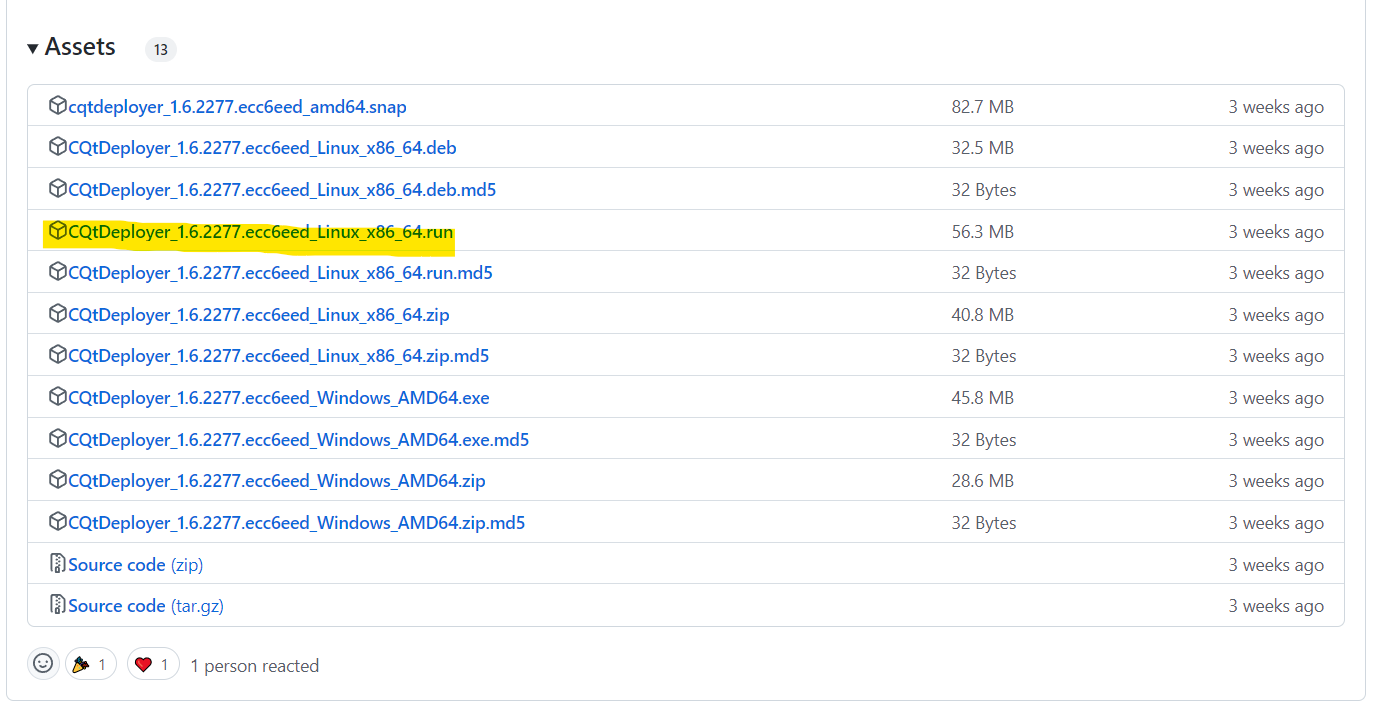Download CQtDeployer Windows_AMD64.zip link
The height and width of the screenshot is (702, 1376).
277,481
